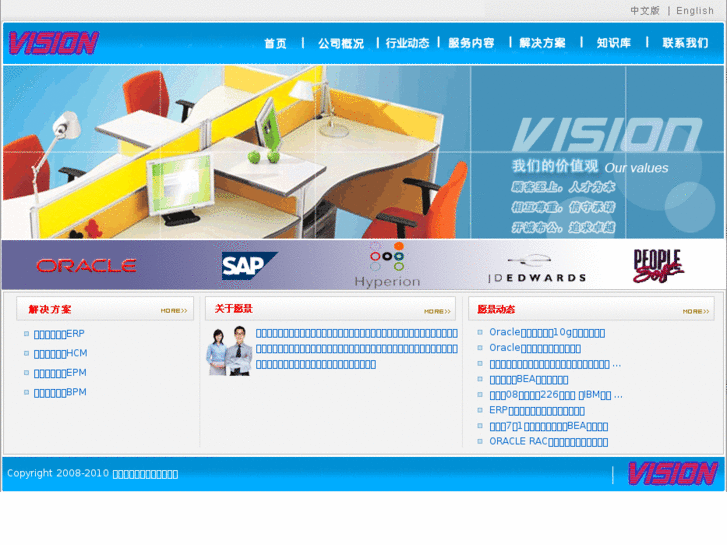Open the EPM solution link
Viewport: 727px width, 545px height.
pyautogui.click(x=60, y=373)
